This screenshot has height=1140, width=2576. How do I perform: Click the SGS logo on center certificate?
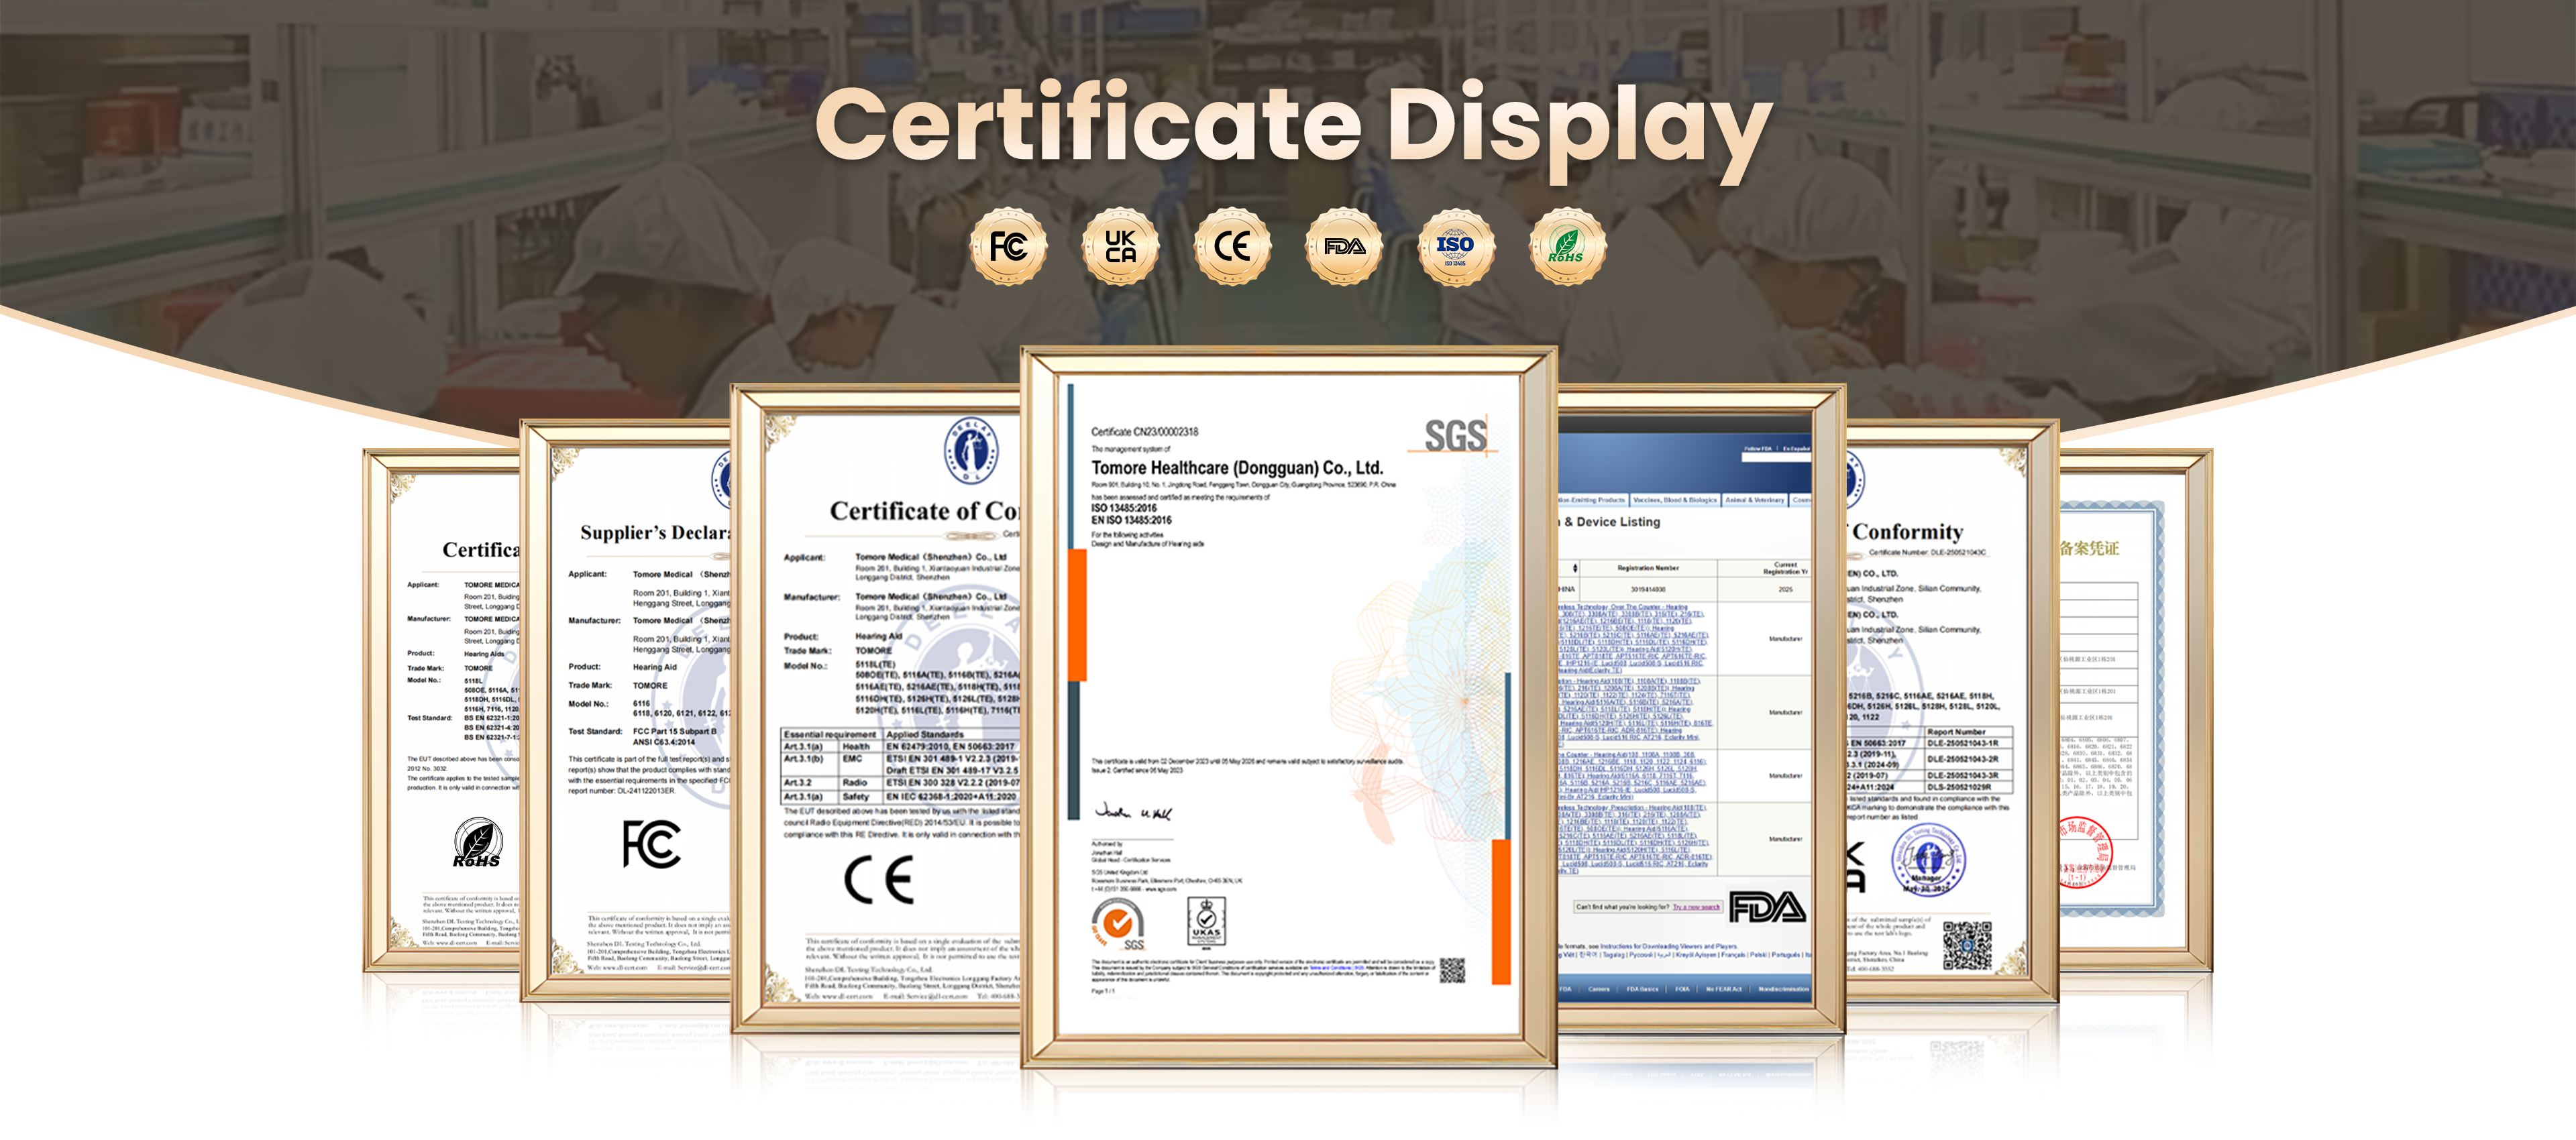tap(1455, 436)
